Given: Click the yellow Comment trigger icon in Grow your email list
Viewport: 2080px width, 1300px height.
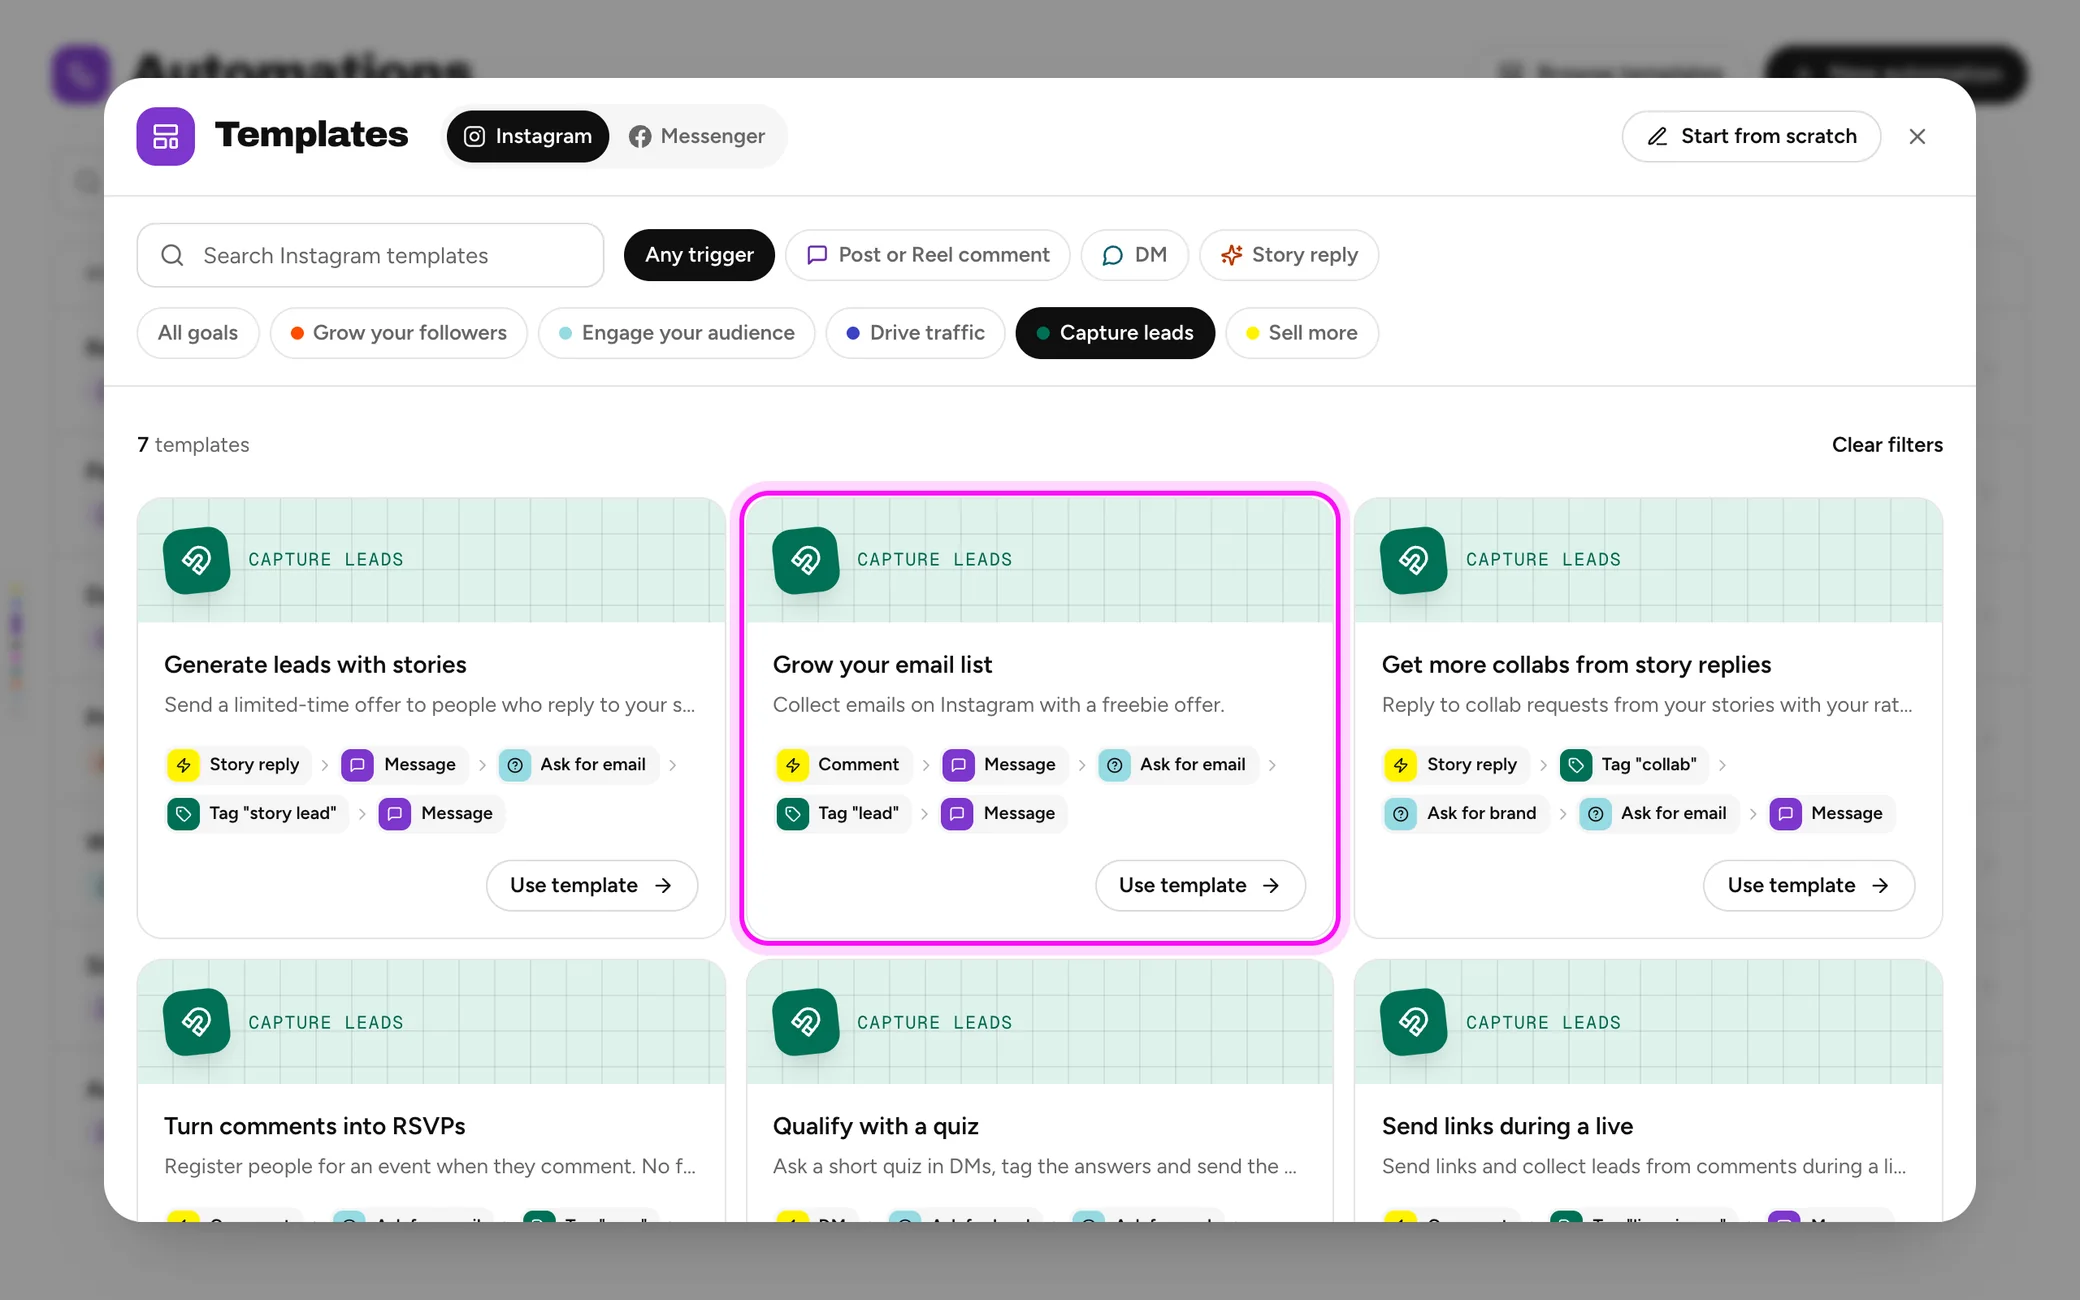Looking at the screenshot, I should pyautogui.click(x=793, y=765).
